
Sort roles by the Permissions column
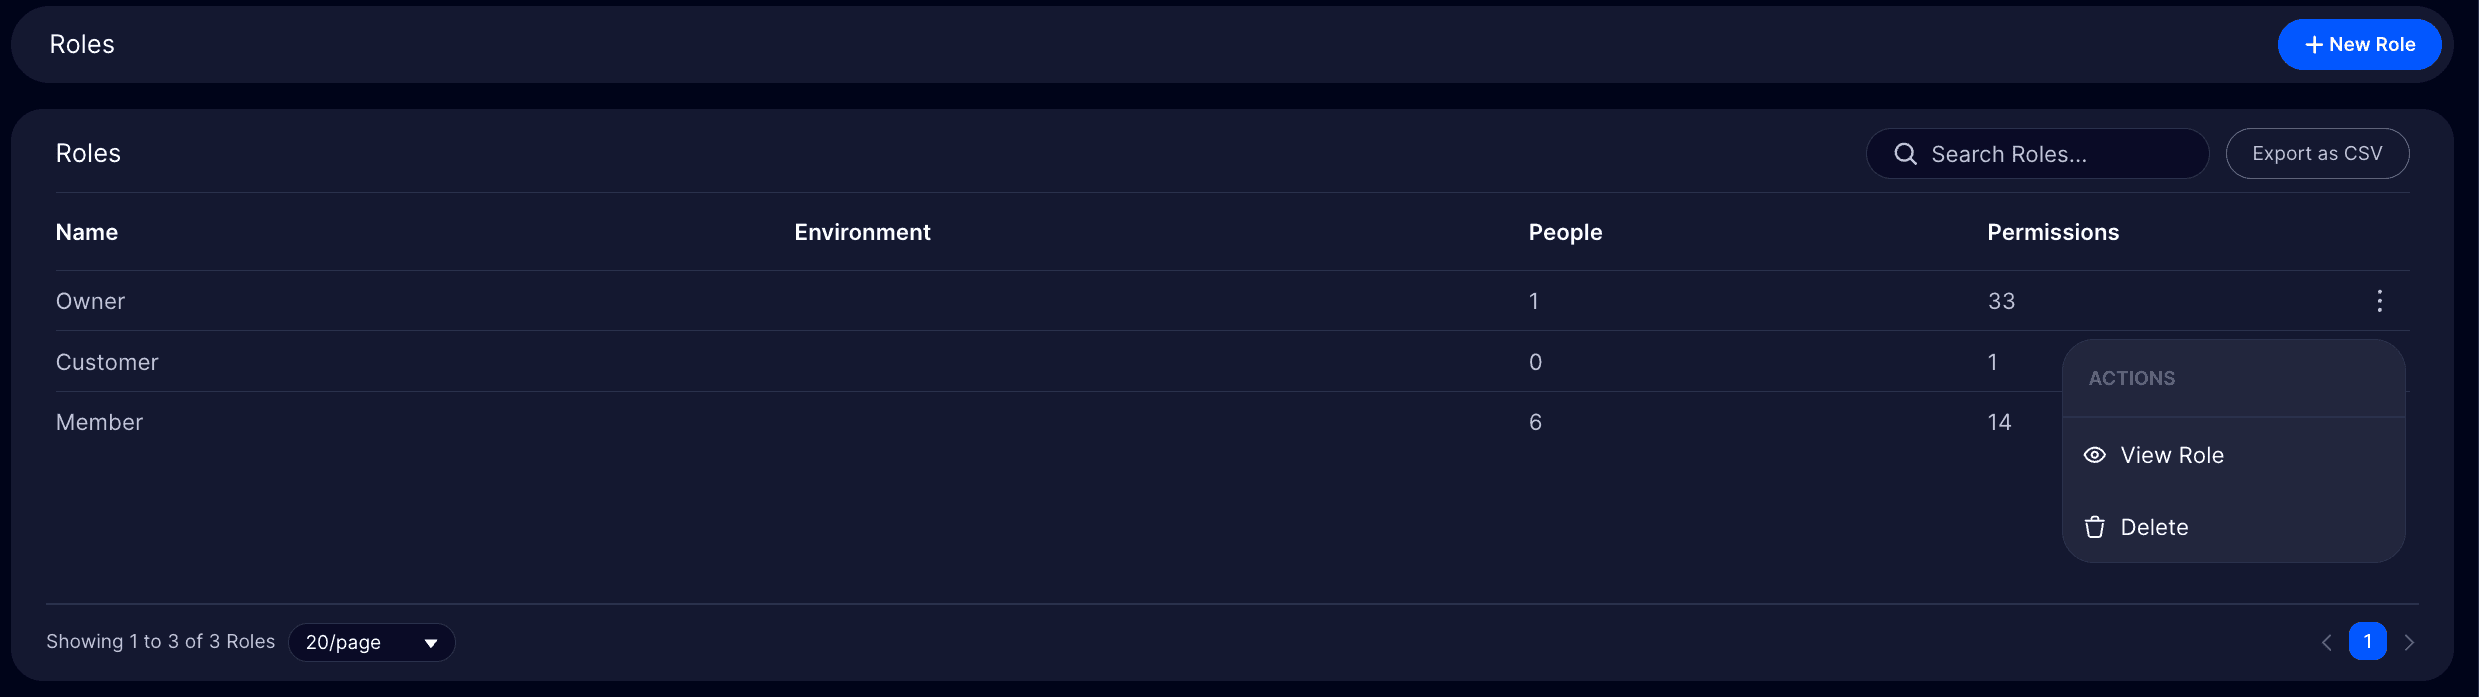click(2053, 232)
